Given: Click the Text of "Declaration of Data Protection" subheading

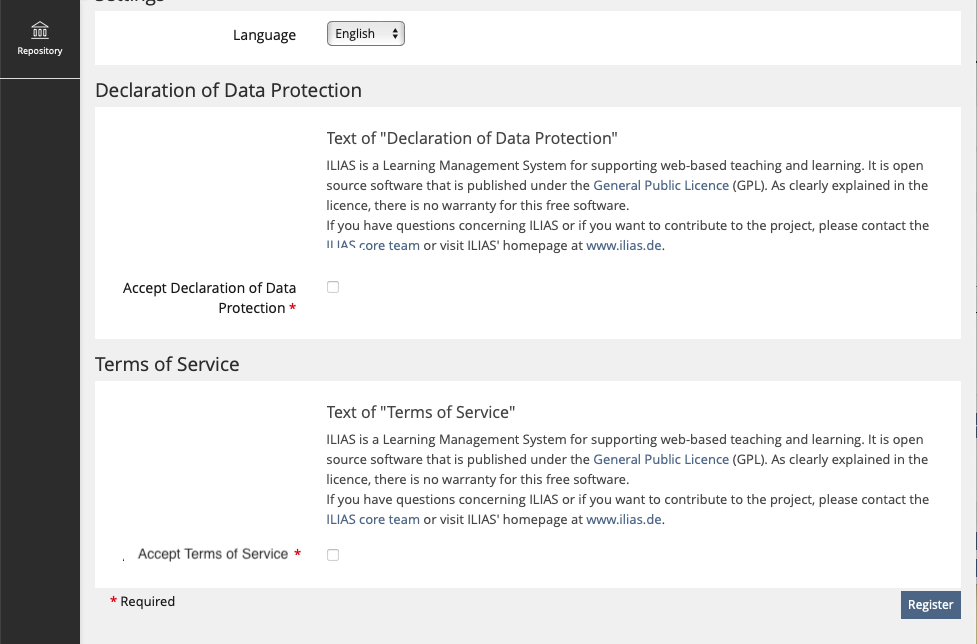Looking at the screenshot, I should (x=472, y=138).
